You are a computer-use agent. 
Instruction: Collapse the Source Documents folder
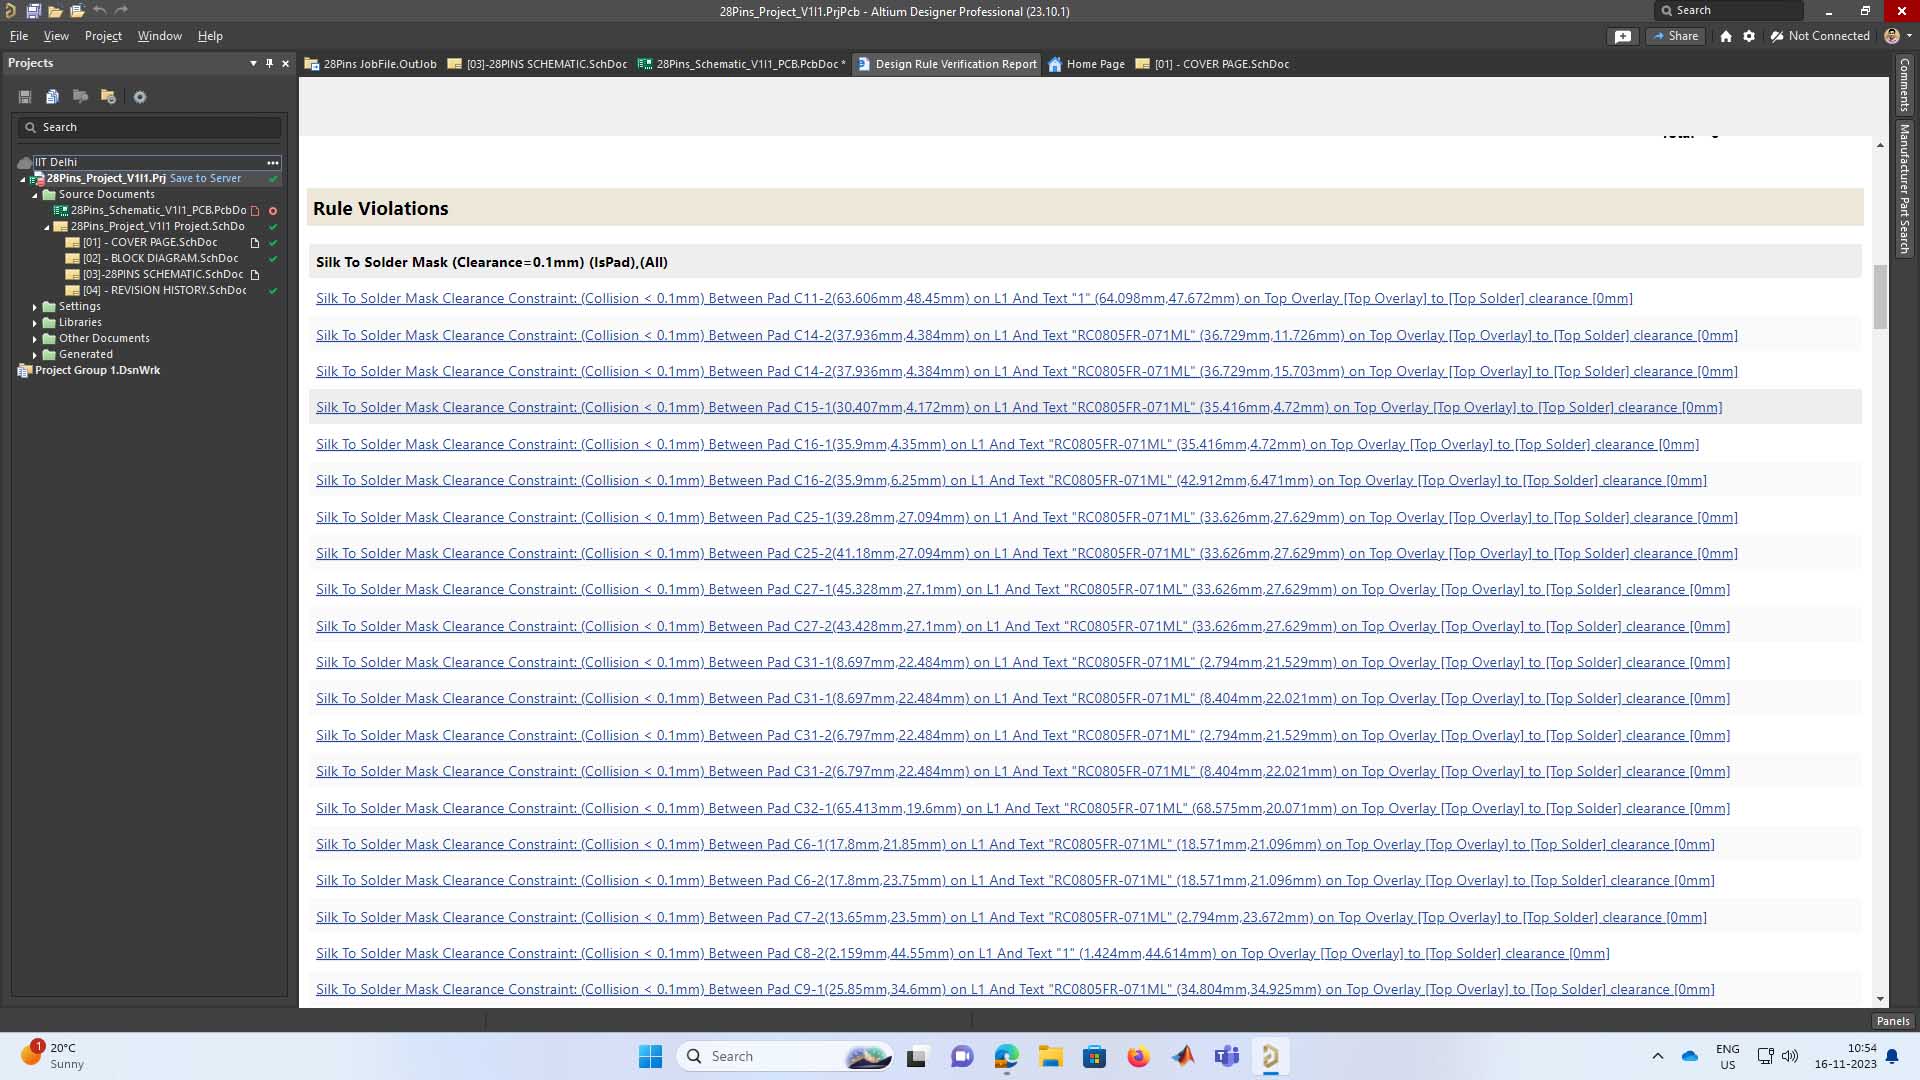pos(35,195)
